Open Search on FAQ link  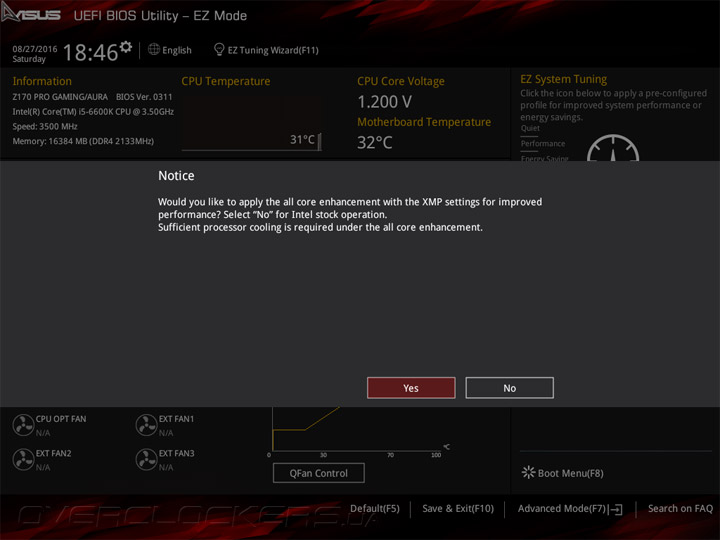680,508
